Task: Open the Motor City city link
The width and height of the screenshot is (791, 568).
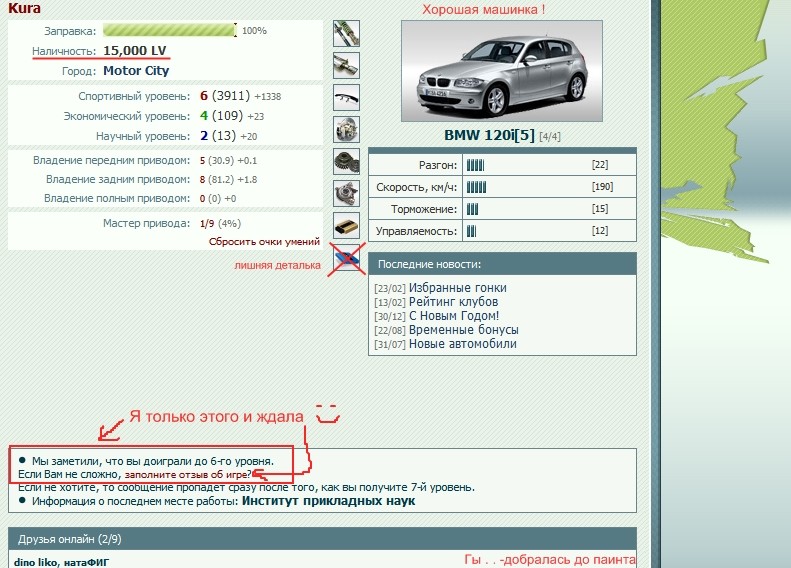Action: tap(136, 71)
